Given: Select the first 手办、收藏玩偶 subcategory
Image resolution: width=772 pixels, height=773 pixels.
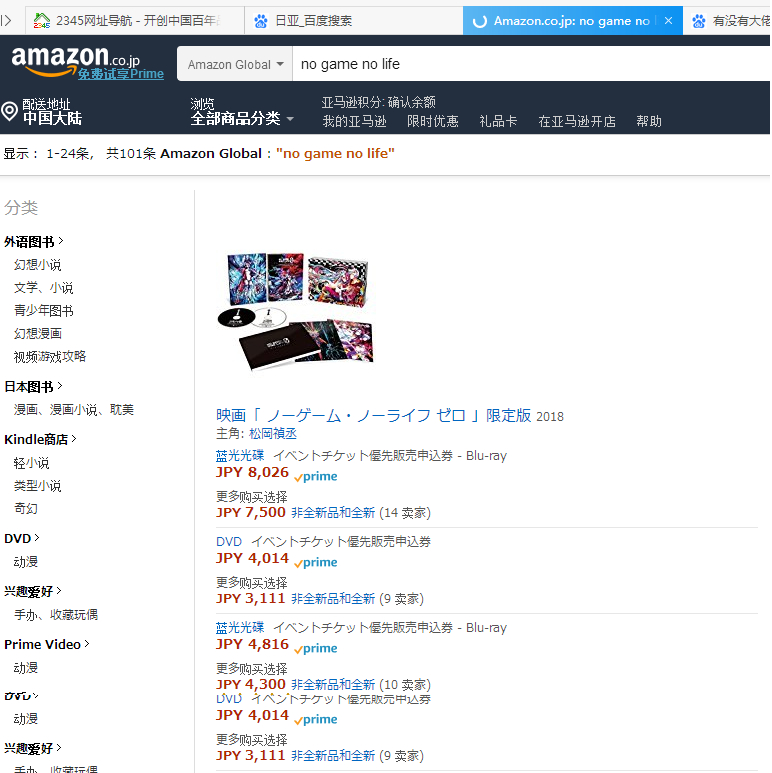Looking at the screenshot, I should [x=56, y=615].
